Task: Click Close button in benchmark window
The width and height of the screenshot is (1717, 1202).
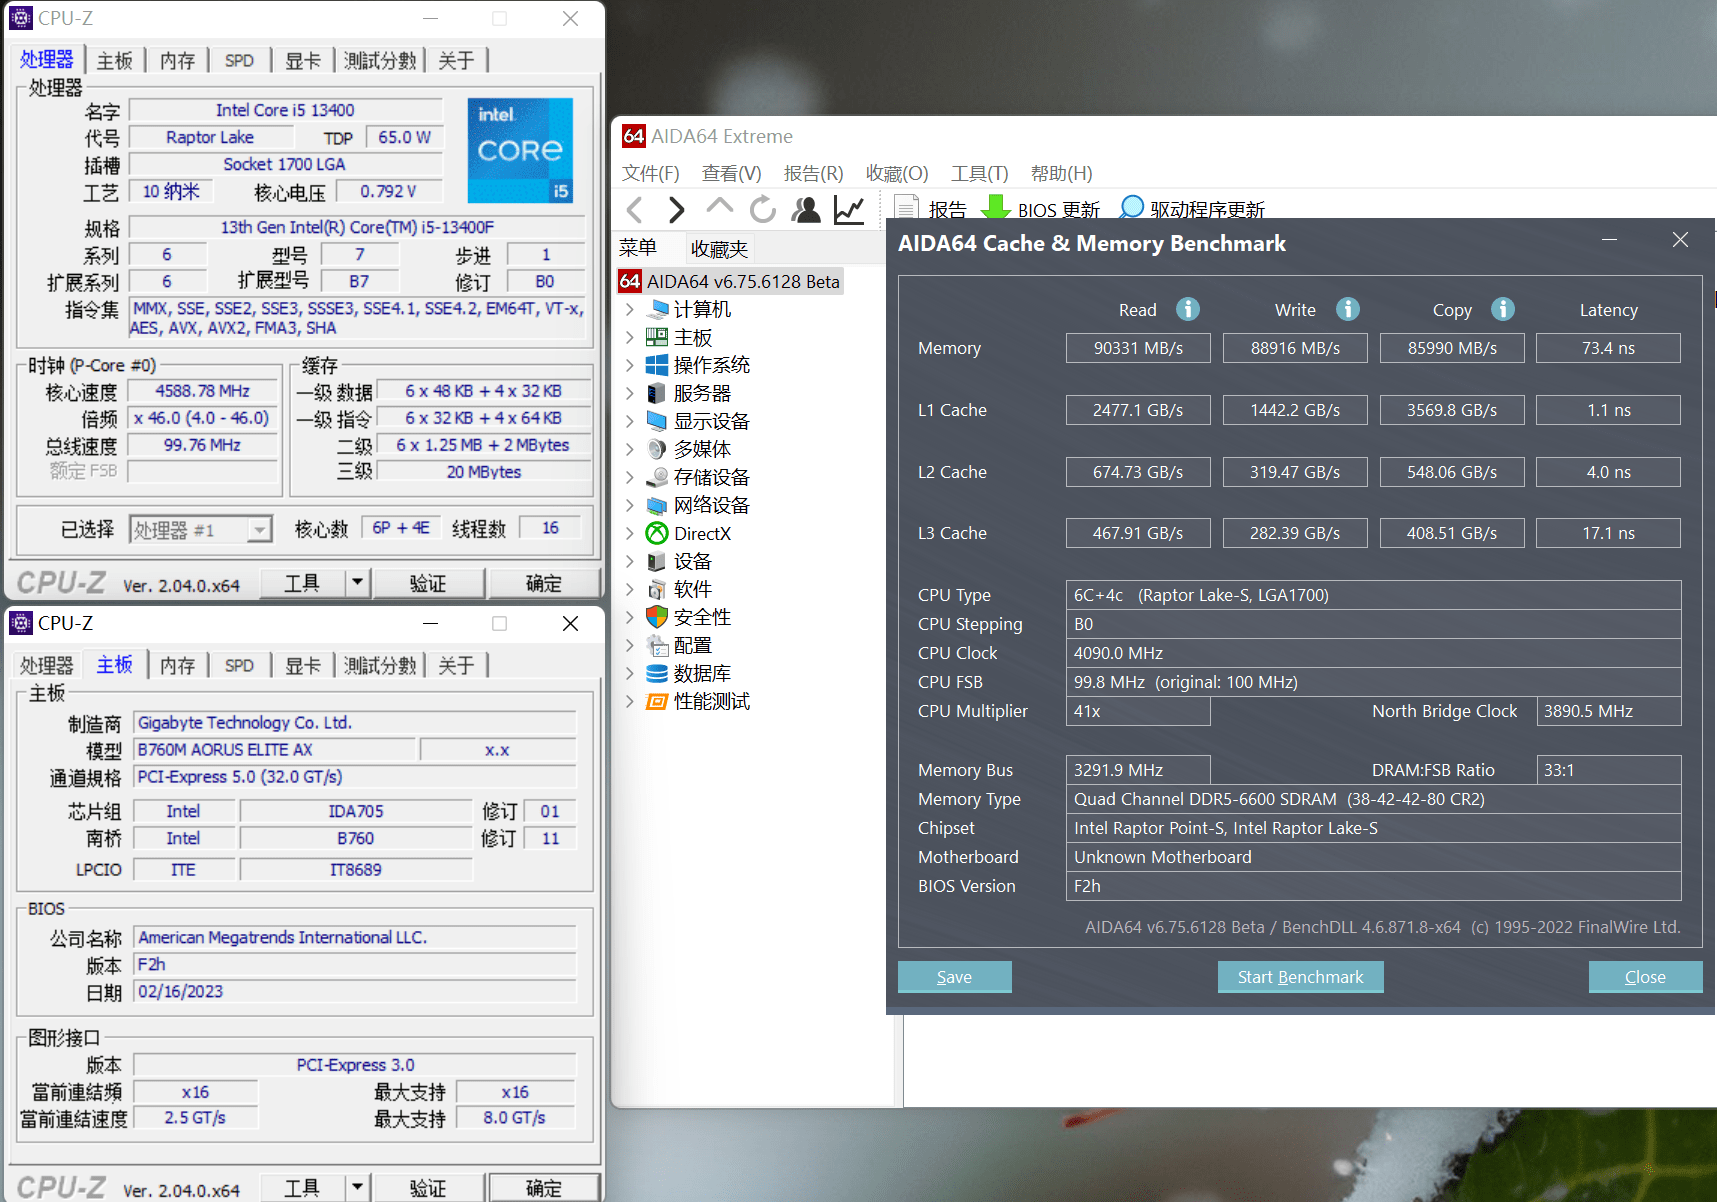Action: [x=1645, y=977]
